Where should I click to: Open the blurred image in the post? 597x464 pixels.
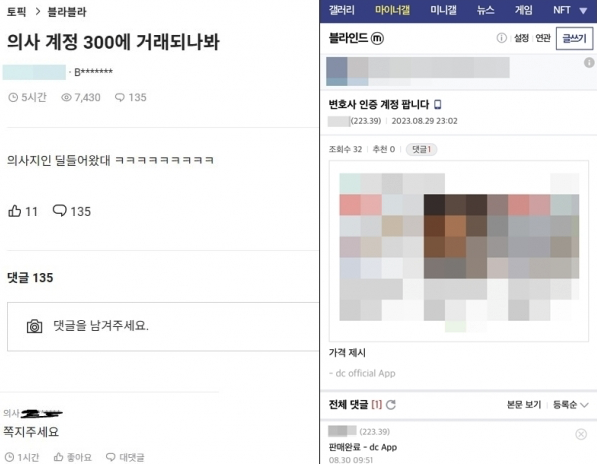(459, 251)
